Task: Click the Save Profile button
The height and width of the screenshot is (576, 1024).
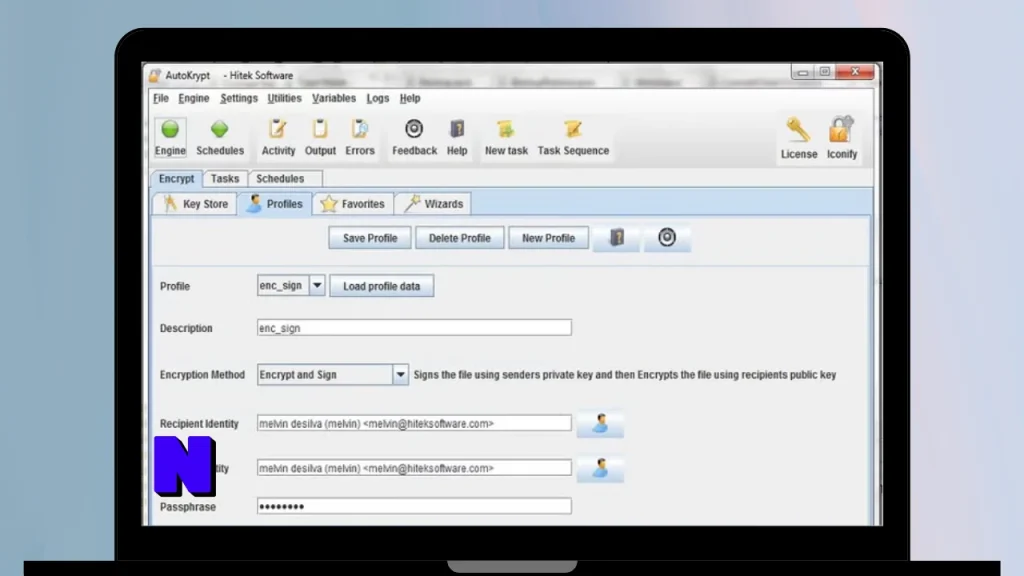Action: 370,238
